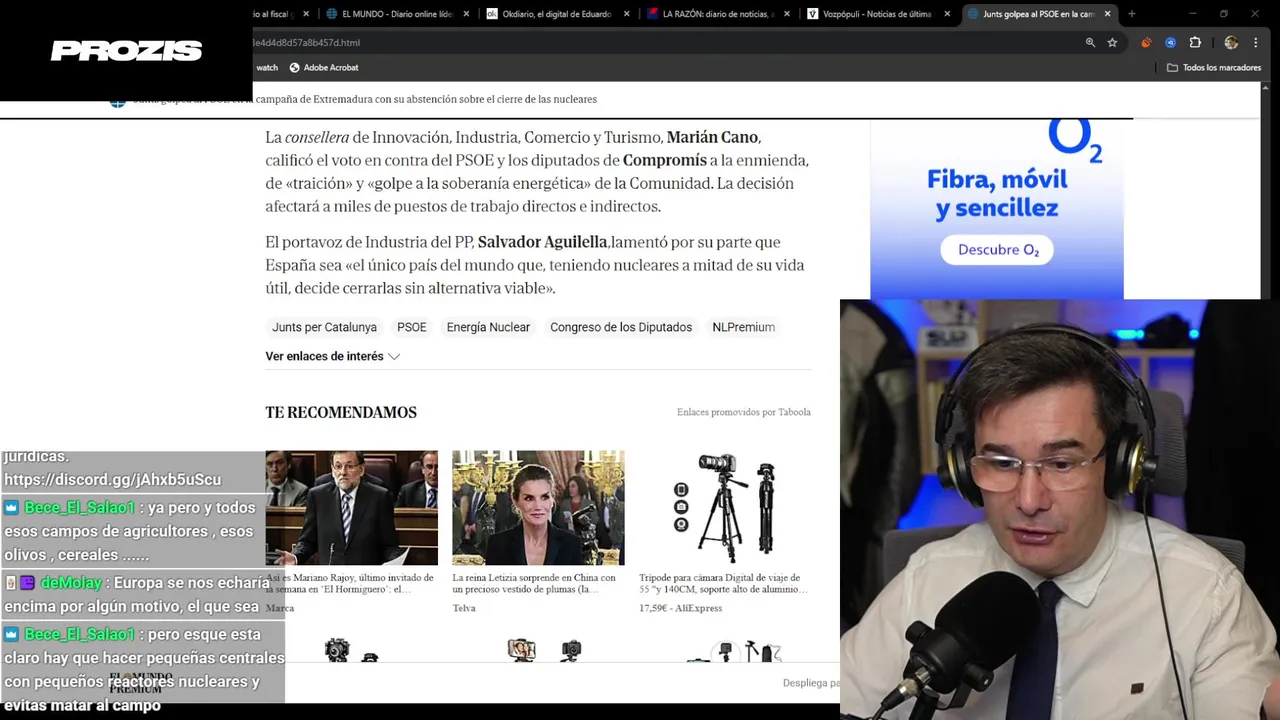Open the camera tripod AliExpress thumbnail
The image size is (1280, 720).
pyautogui.click(x=725, y=508)
